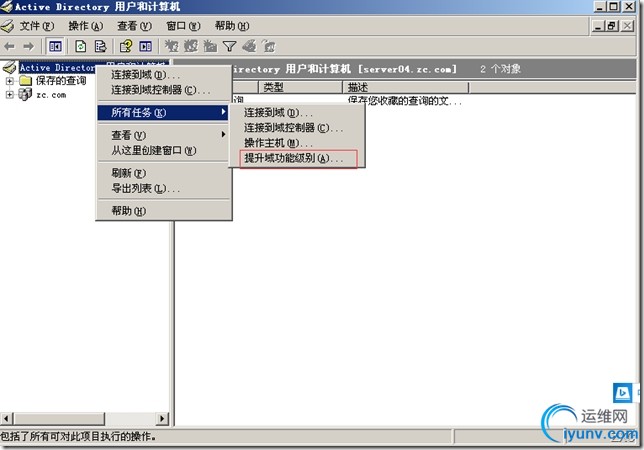This screenshot has height=450, width=644.
Task: Open the 查看(V) entry in context menu
Action: pyautogui.click(x=163, y=135)
